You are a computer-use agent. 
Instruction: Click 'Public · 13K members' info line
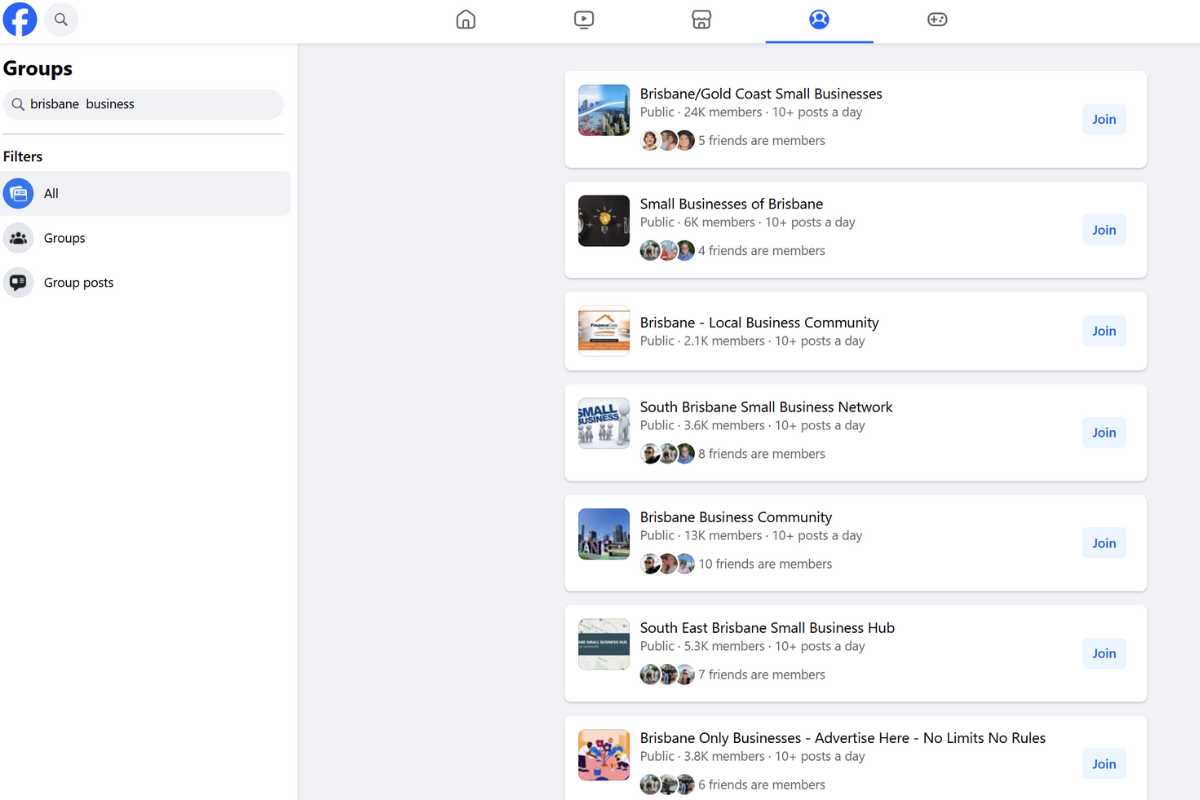pyautogui.click(x=751, y=536)
